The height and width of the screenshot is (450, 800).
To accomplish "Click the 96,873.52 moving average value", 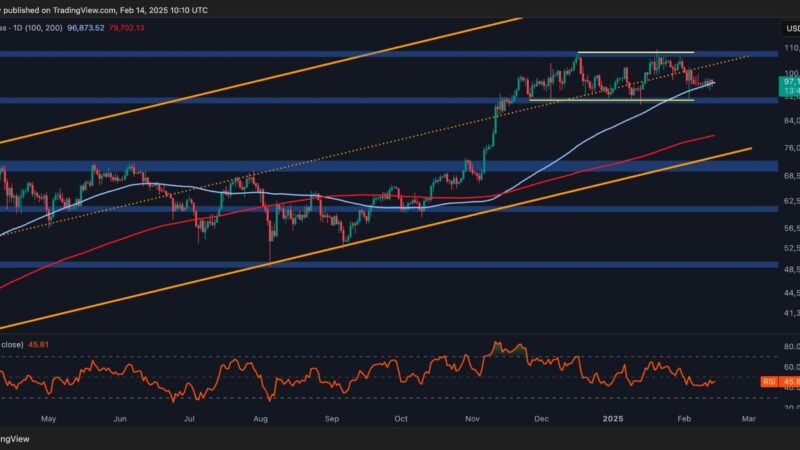I will pos(86,28).
